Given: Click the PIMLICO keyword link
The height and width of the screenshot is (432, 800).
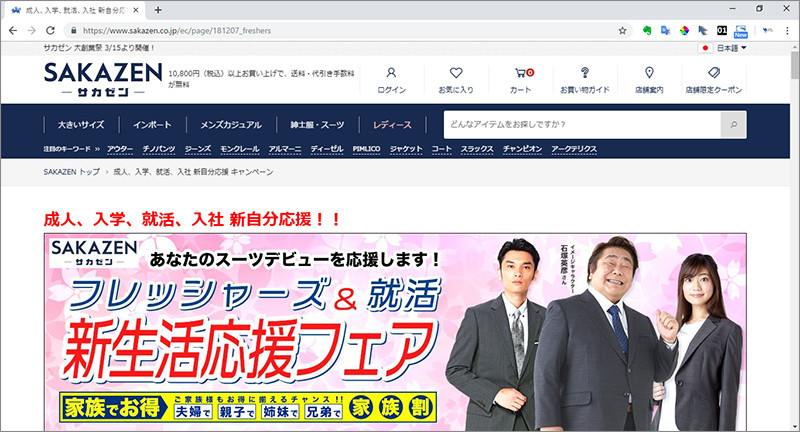Looking at the screenshot, I should click(x=366, y=149).
